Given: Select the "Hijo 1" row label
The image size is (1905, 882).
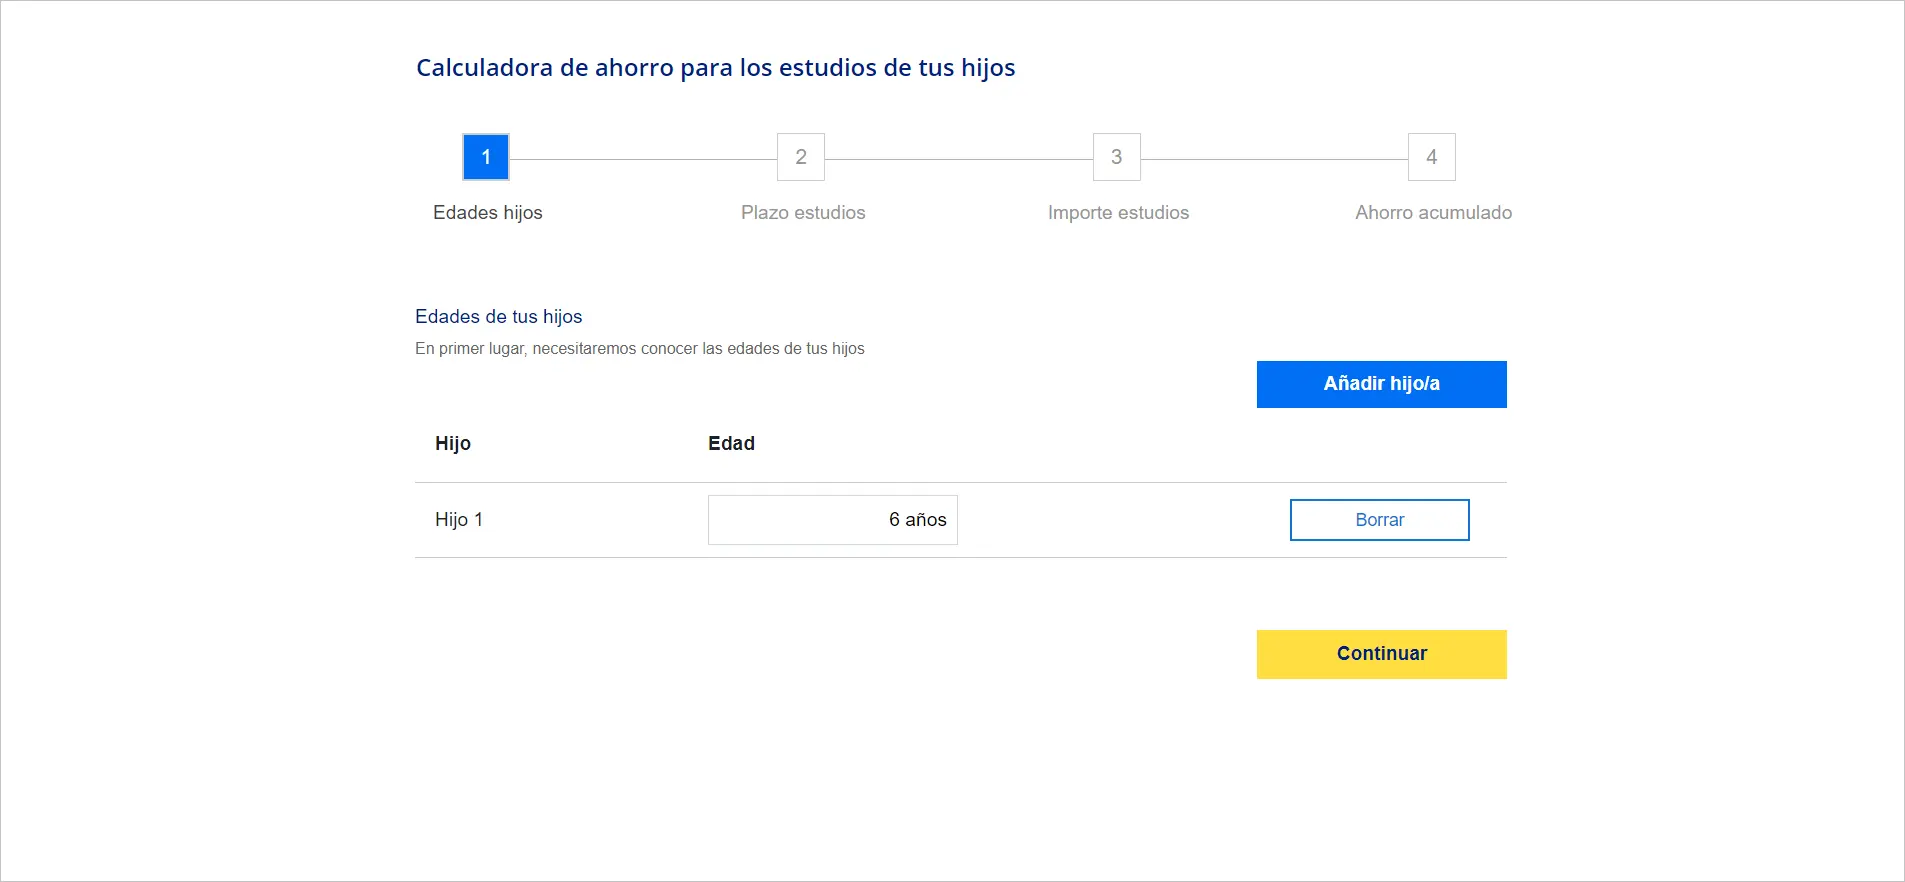Looking at the screenshot, I should tap(459, 520).
